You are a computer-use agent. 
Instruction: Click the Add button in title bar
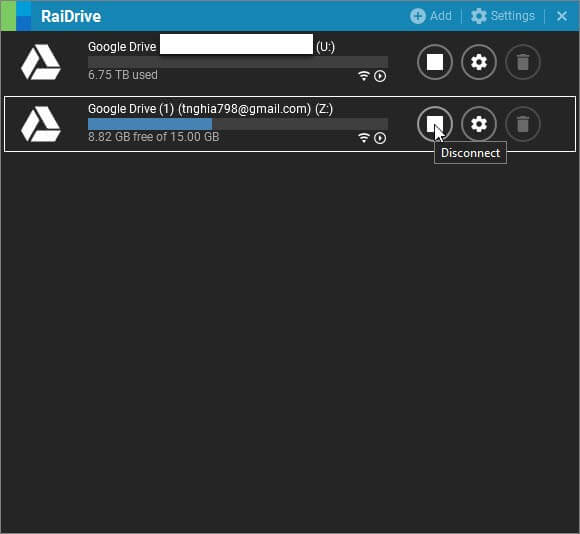[x=431, y=16]
